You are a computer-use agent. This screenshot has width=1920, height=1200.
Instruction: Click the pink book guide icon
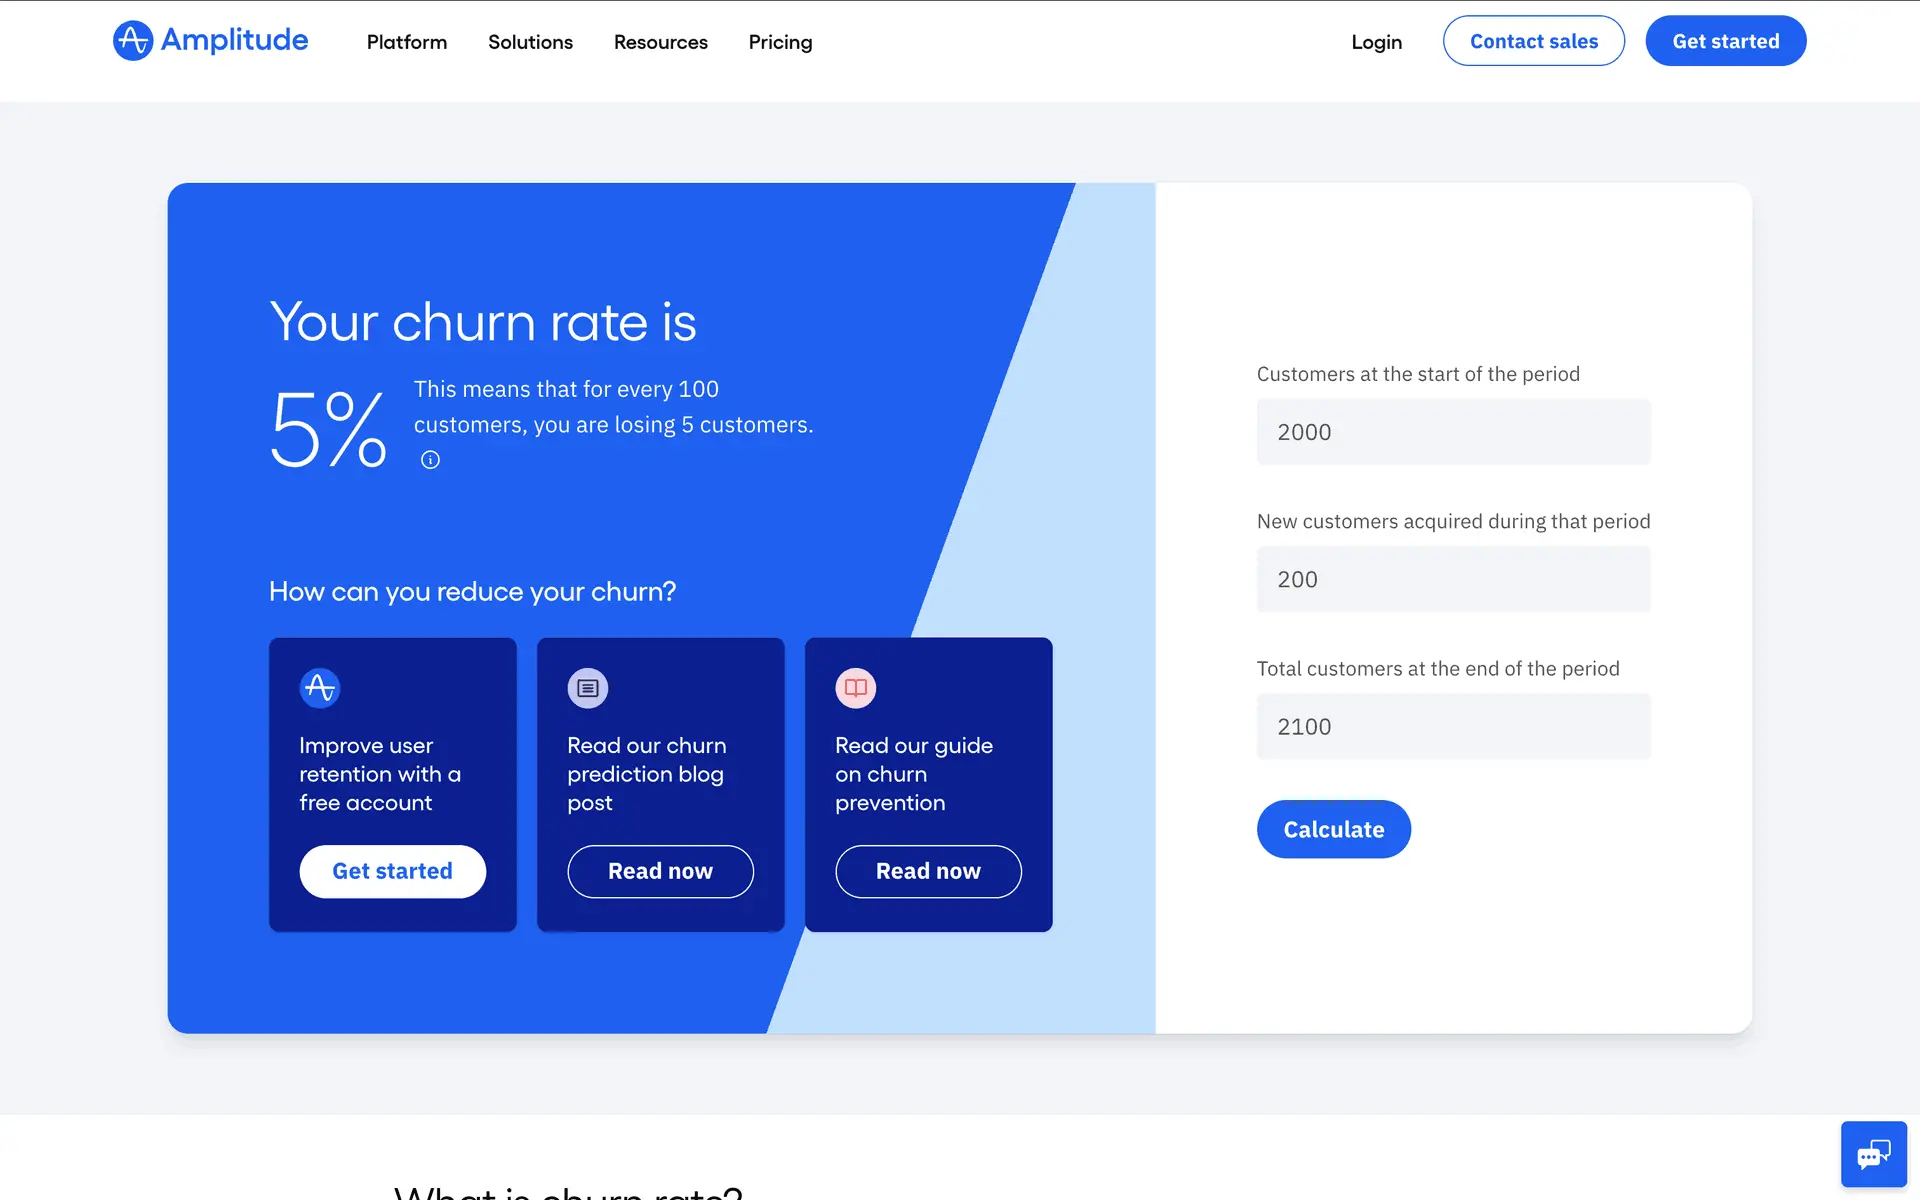pos(856,688)
